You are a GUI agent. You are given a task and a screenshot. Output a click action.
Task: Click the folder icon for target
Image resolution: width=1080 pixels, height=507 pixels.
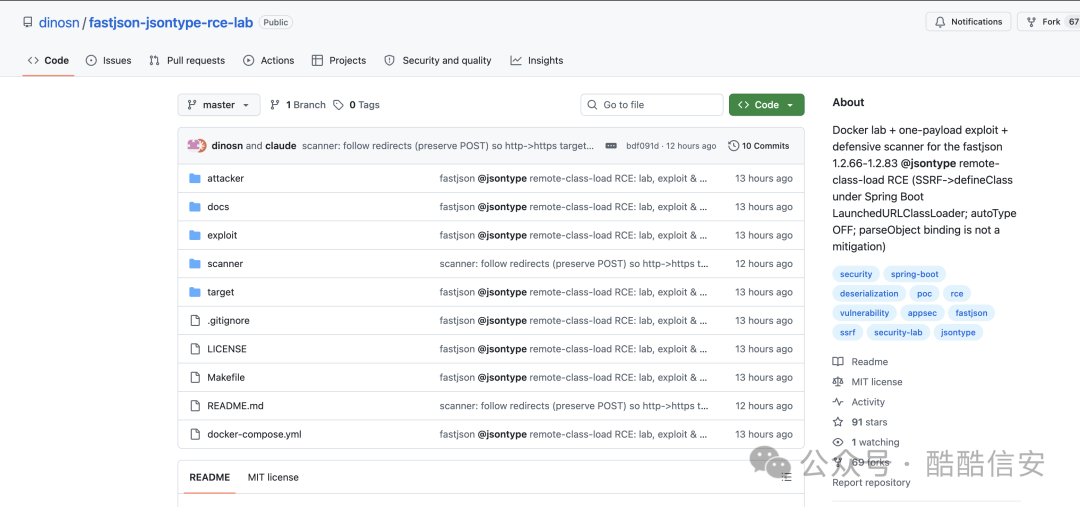click(x=195, y=292)
